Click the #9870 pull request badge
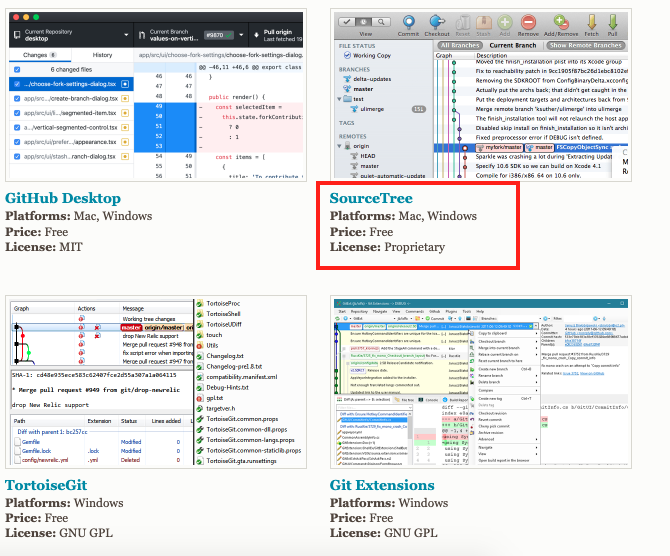 (219, 35)
